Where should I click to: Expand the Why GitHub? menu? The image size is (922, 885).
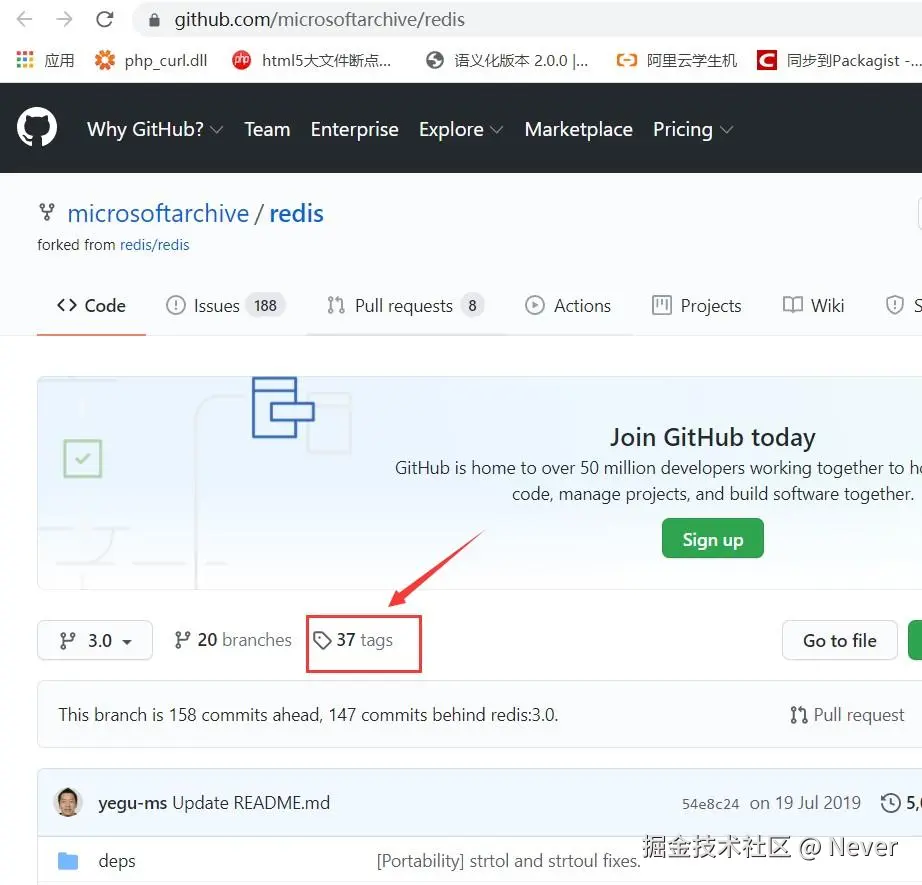point(155,129)
